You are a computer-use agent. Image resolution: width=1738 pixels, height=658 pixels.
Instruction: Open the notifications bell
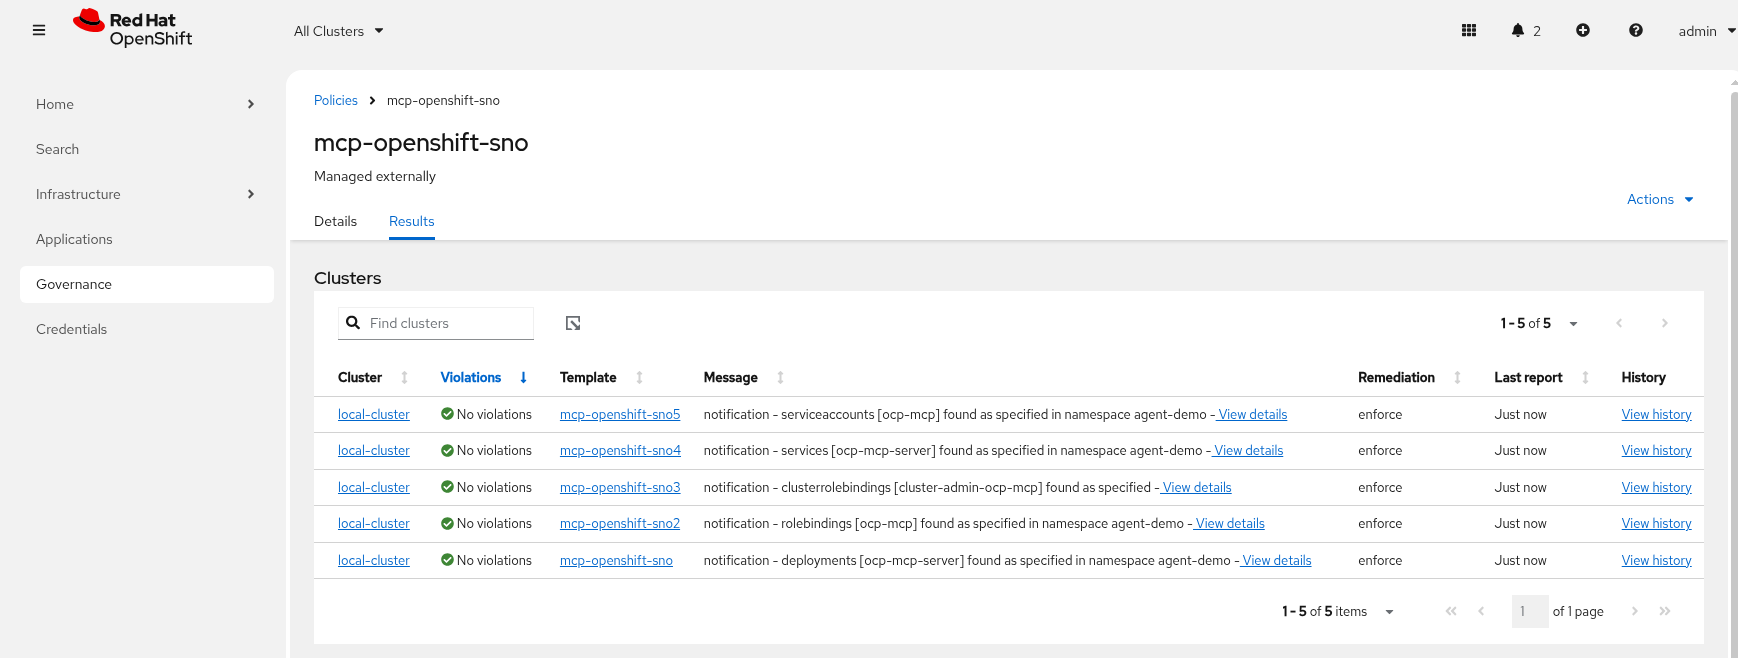tap(1518, 30)
